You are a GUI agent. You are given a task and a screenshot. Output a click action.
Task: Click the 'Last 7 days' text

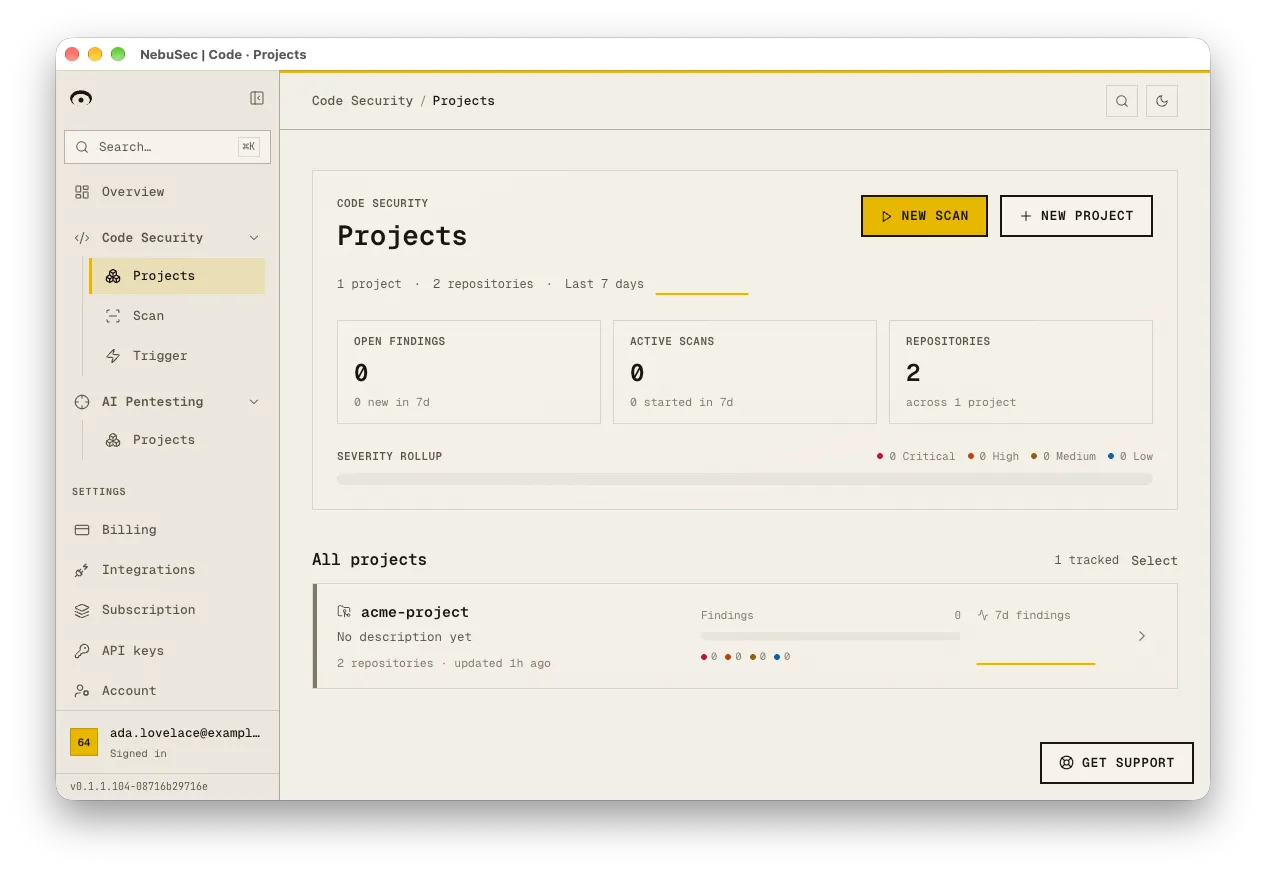click(604, 284)
